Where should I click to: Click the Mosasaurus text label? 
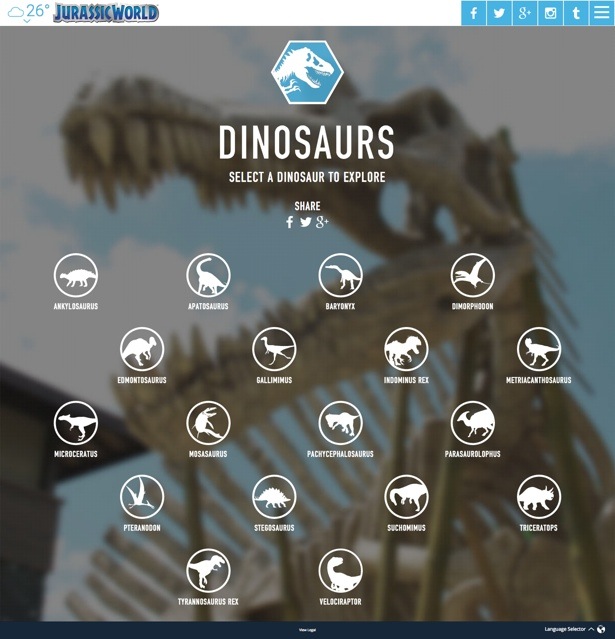[x=208, y=454]
